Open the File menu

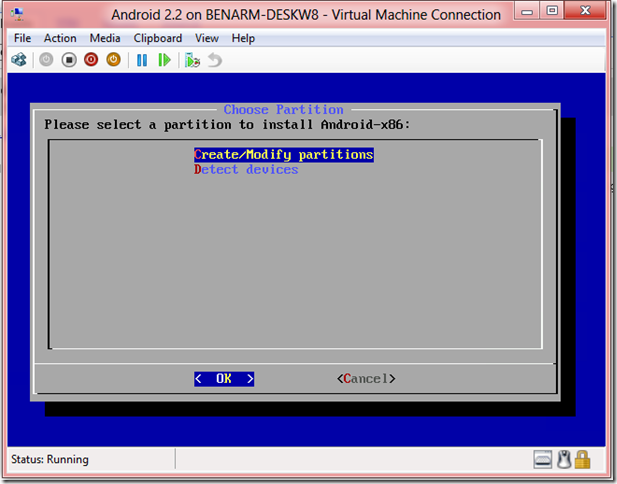22,38
